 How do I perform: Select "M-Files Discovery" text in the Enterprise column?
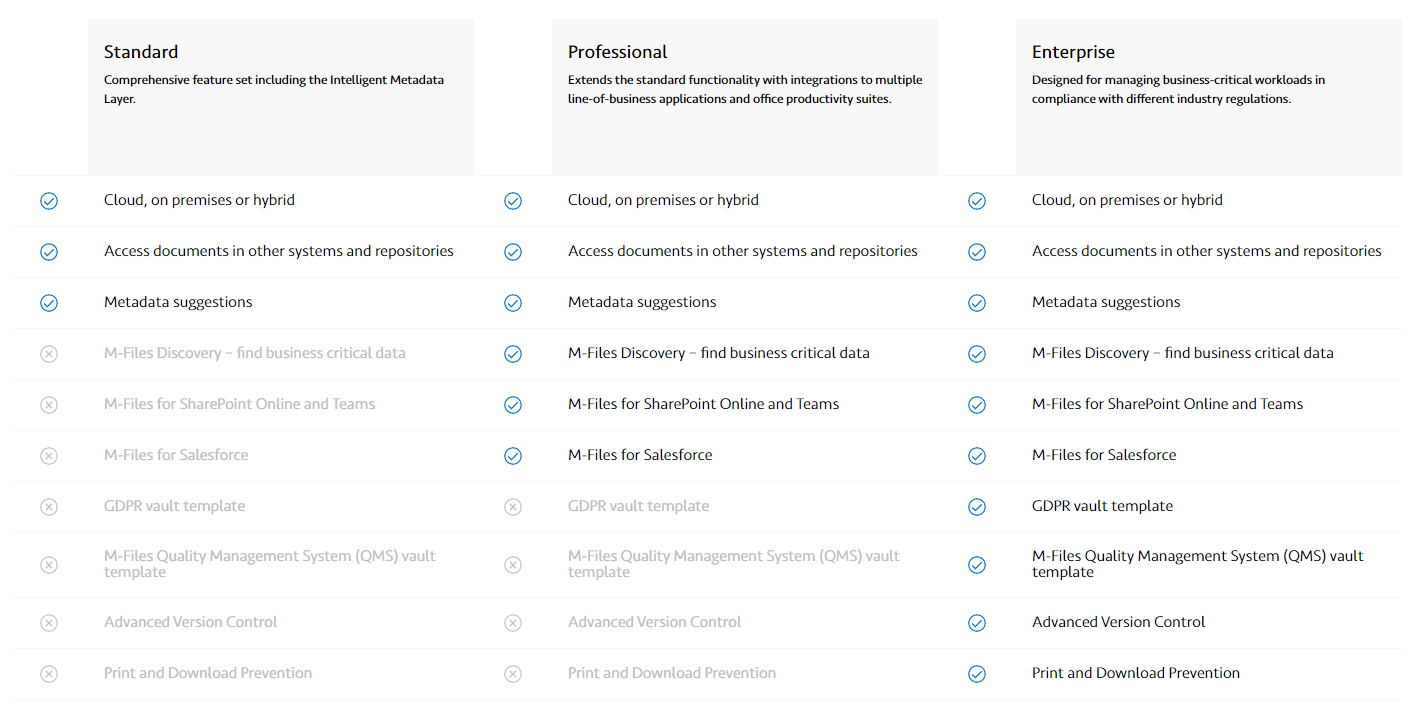1183,353
